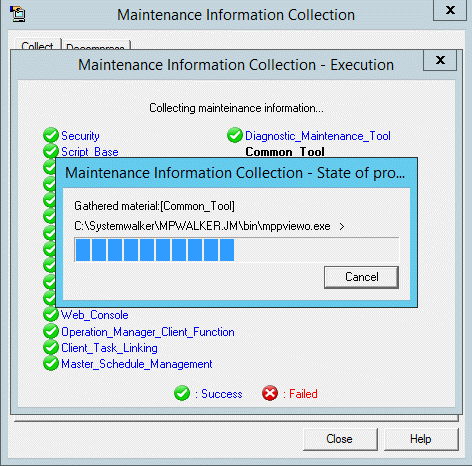Switch to the Decompress tab
472x466 pixels.
[96, 46]
